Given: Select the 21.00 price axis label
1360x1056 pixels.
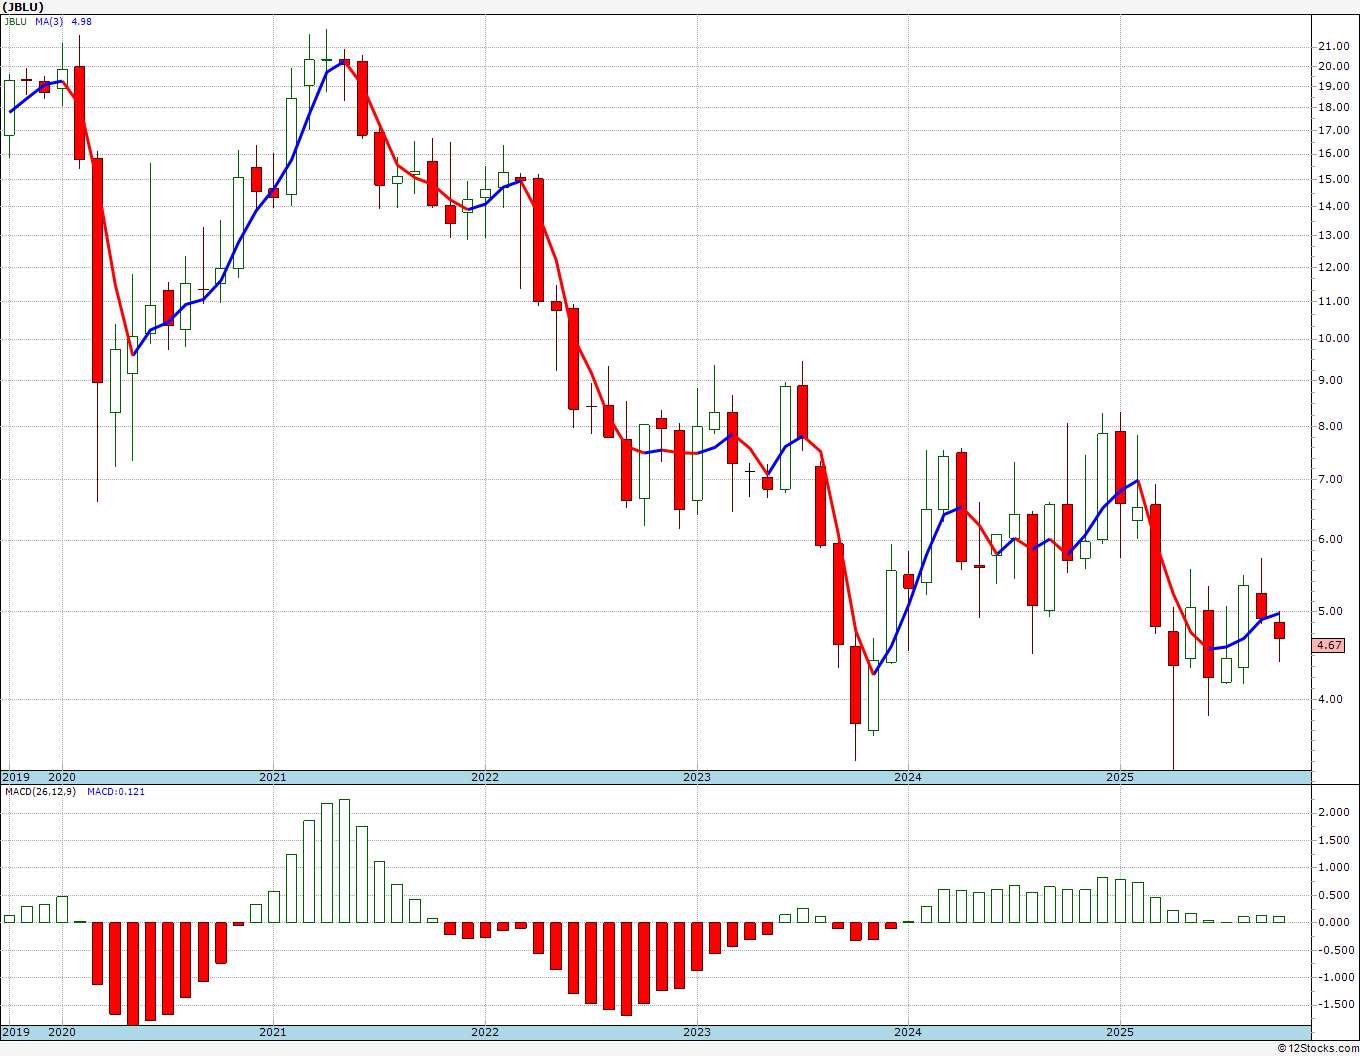Looking at the screenshot, I should click(1332, 46).
